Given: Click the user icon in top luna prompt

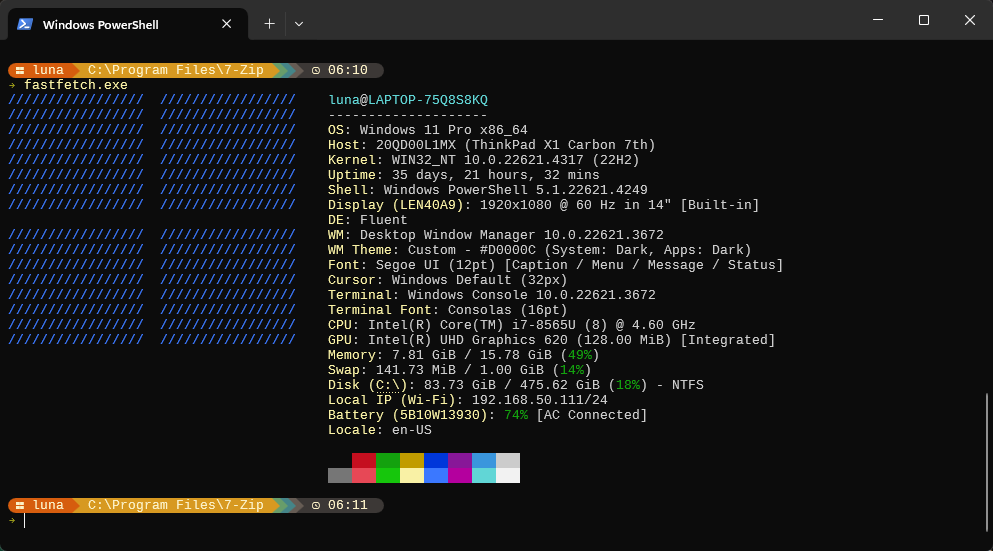Looking at the screenshot, I should pyautogui.click(x=20, y=70).
